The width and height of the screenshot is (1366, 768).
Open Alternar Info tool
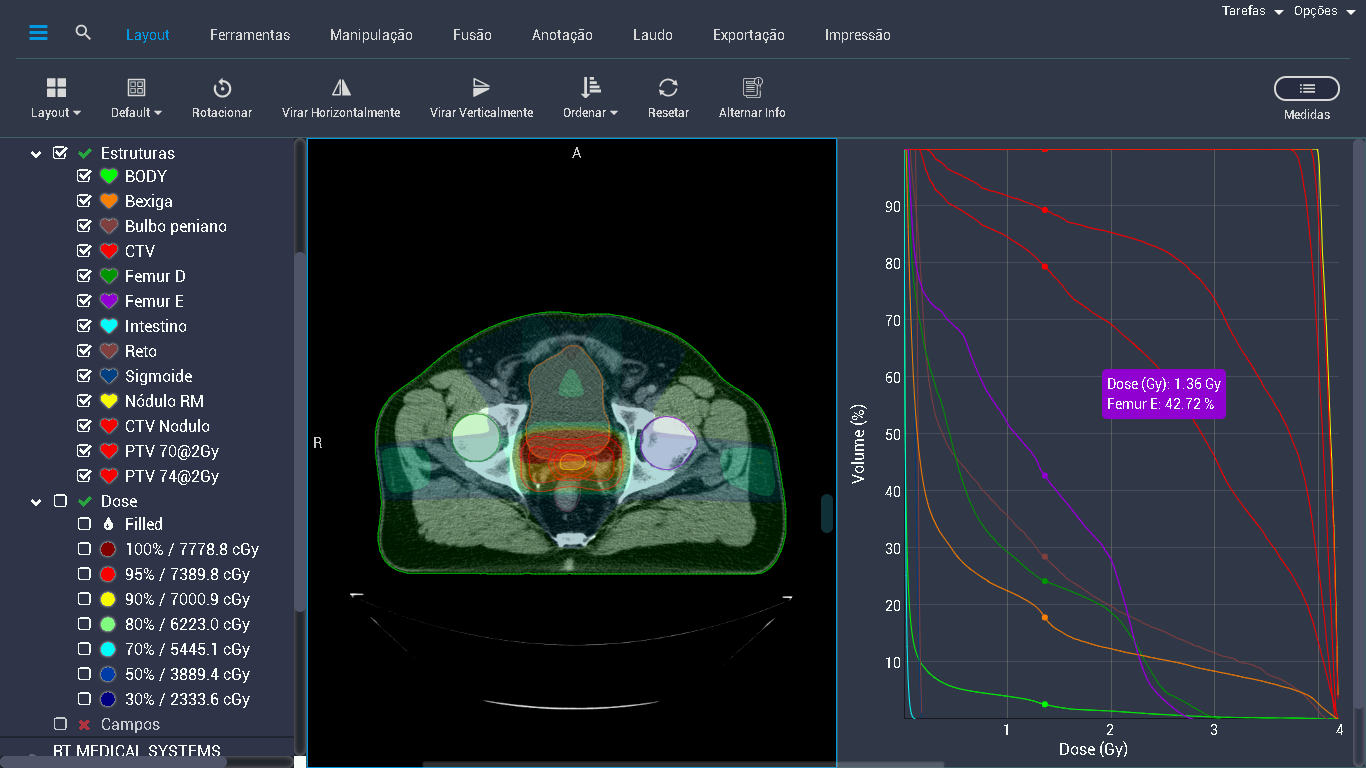(751, 96)
